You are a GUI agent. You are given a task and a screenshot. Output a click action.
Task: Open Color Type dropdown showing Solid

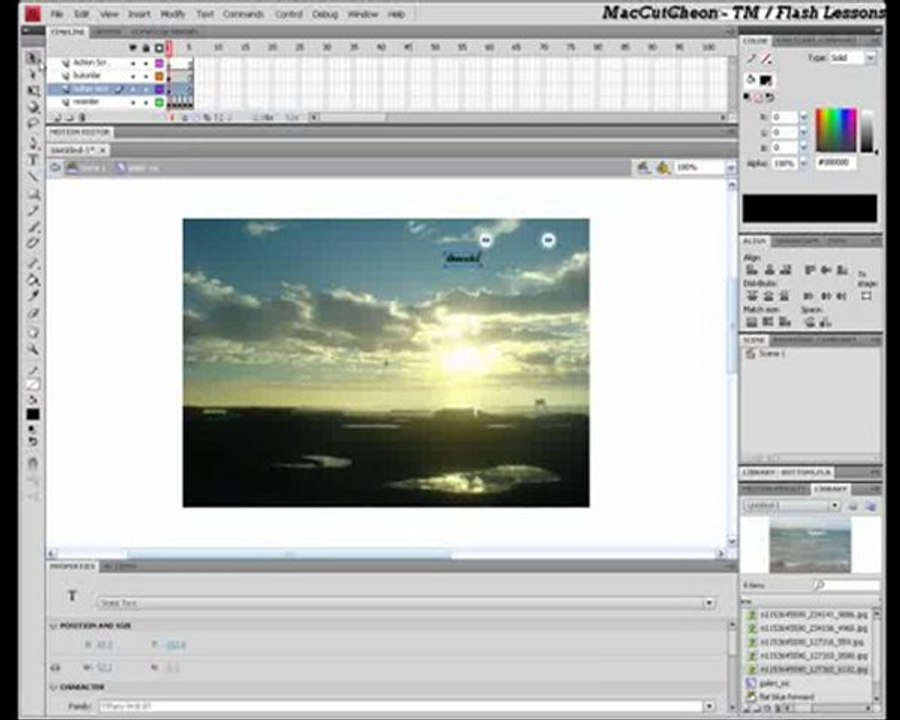tap(852, 57)
